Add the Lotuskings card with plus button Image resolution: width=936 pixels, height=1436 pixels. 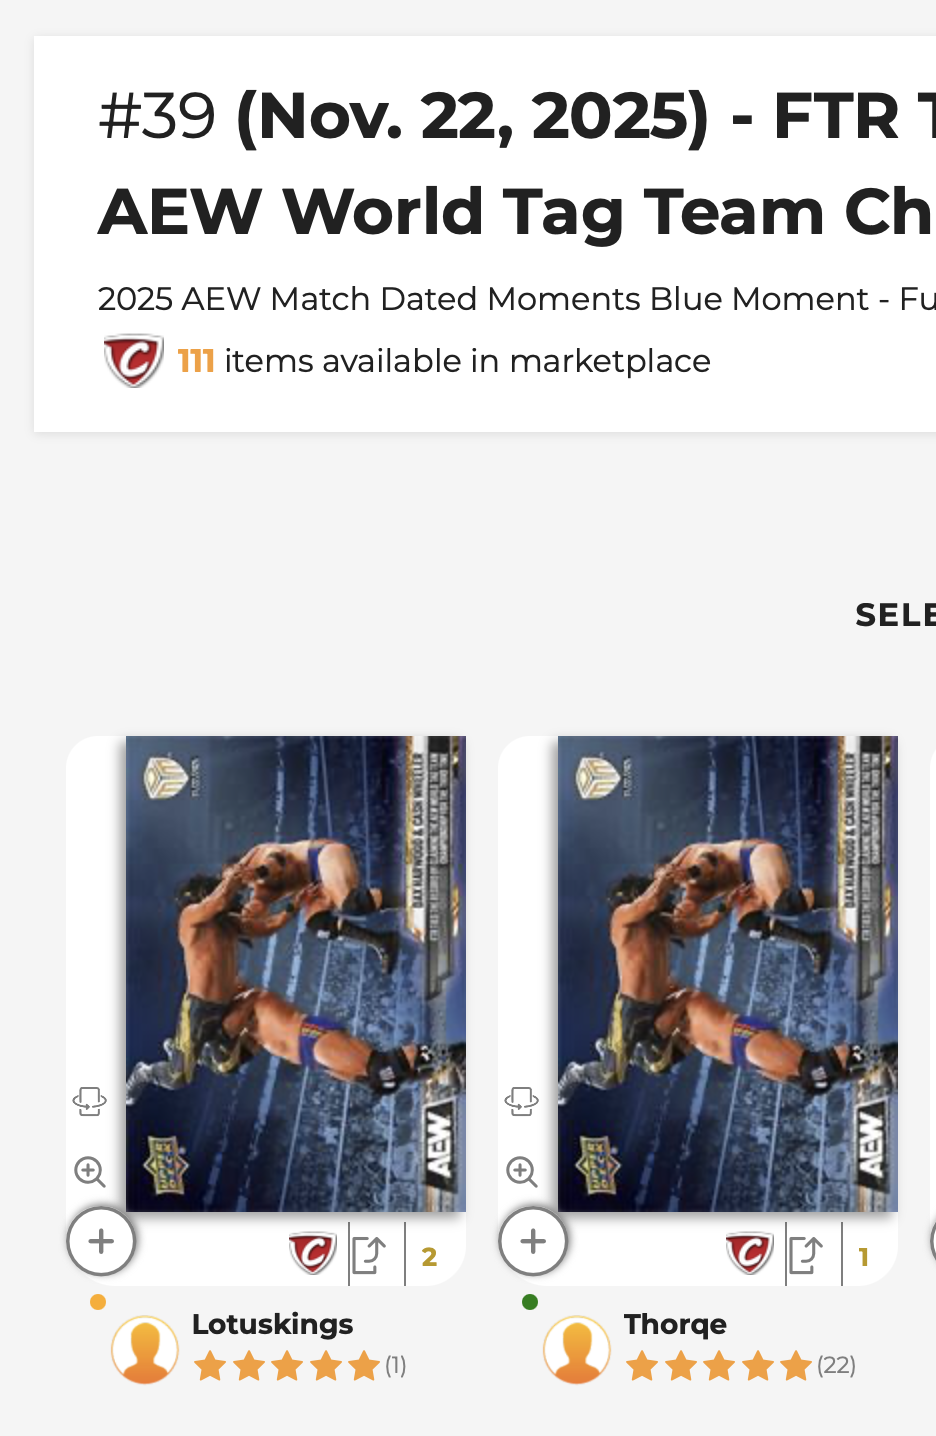[101, 1241]
